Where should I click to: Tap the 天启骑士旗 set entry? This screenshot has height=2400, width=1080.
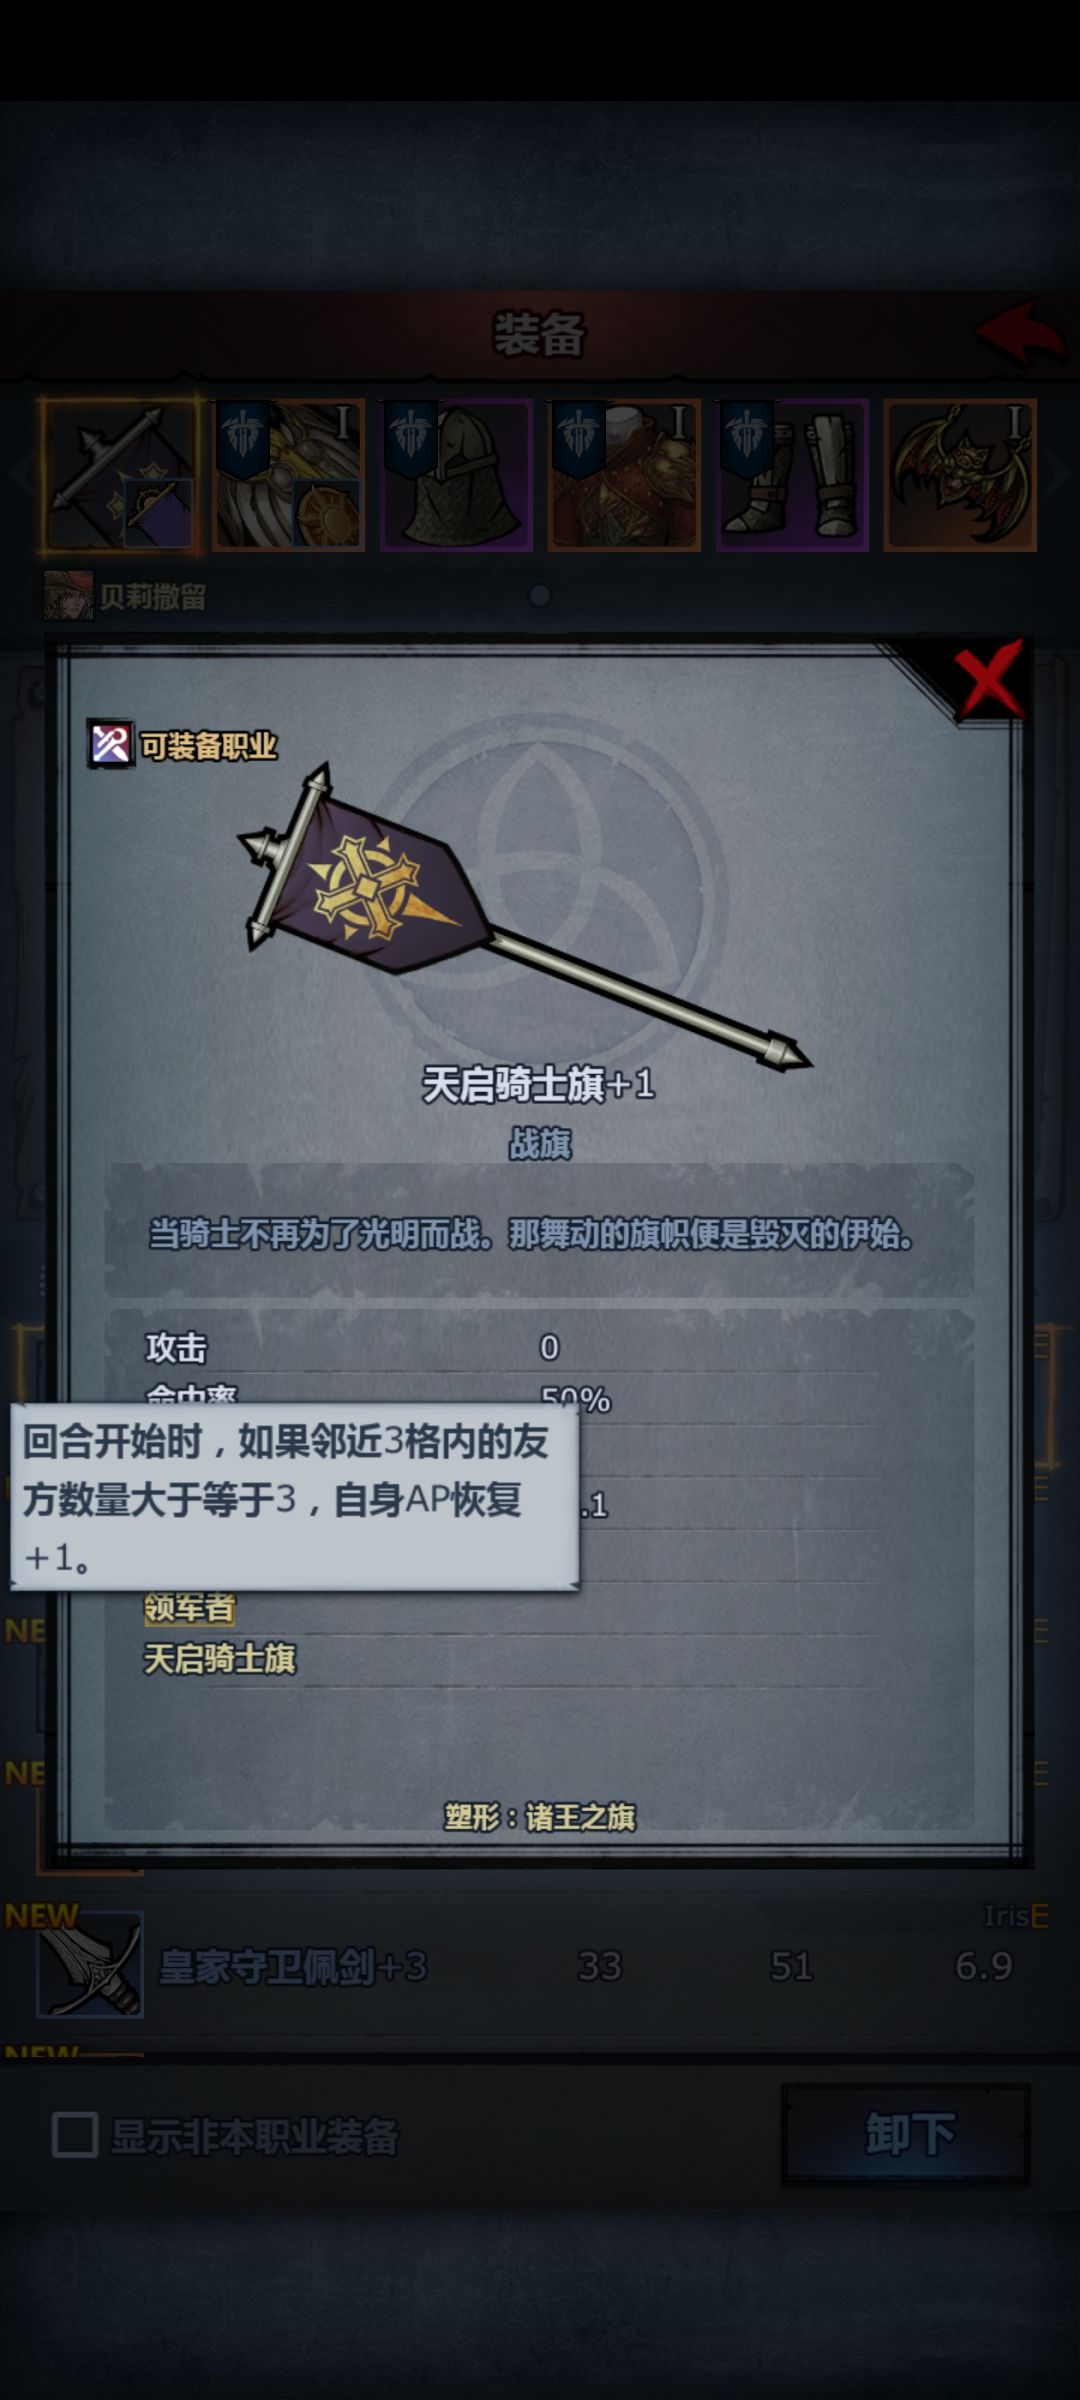coord(220,1659)
